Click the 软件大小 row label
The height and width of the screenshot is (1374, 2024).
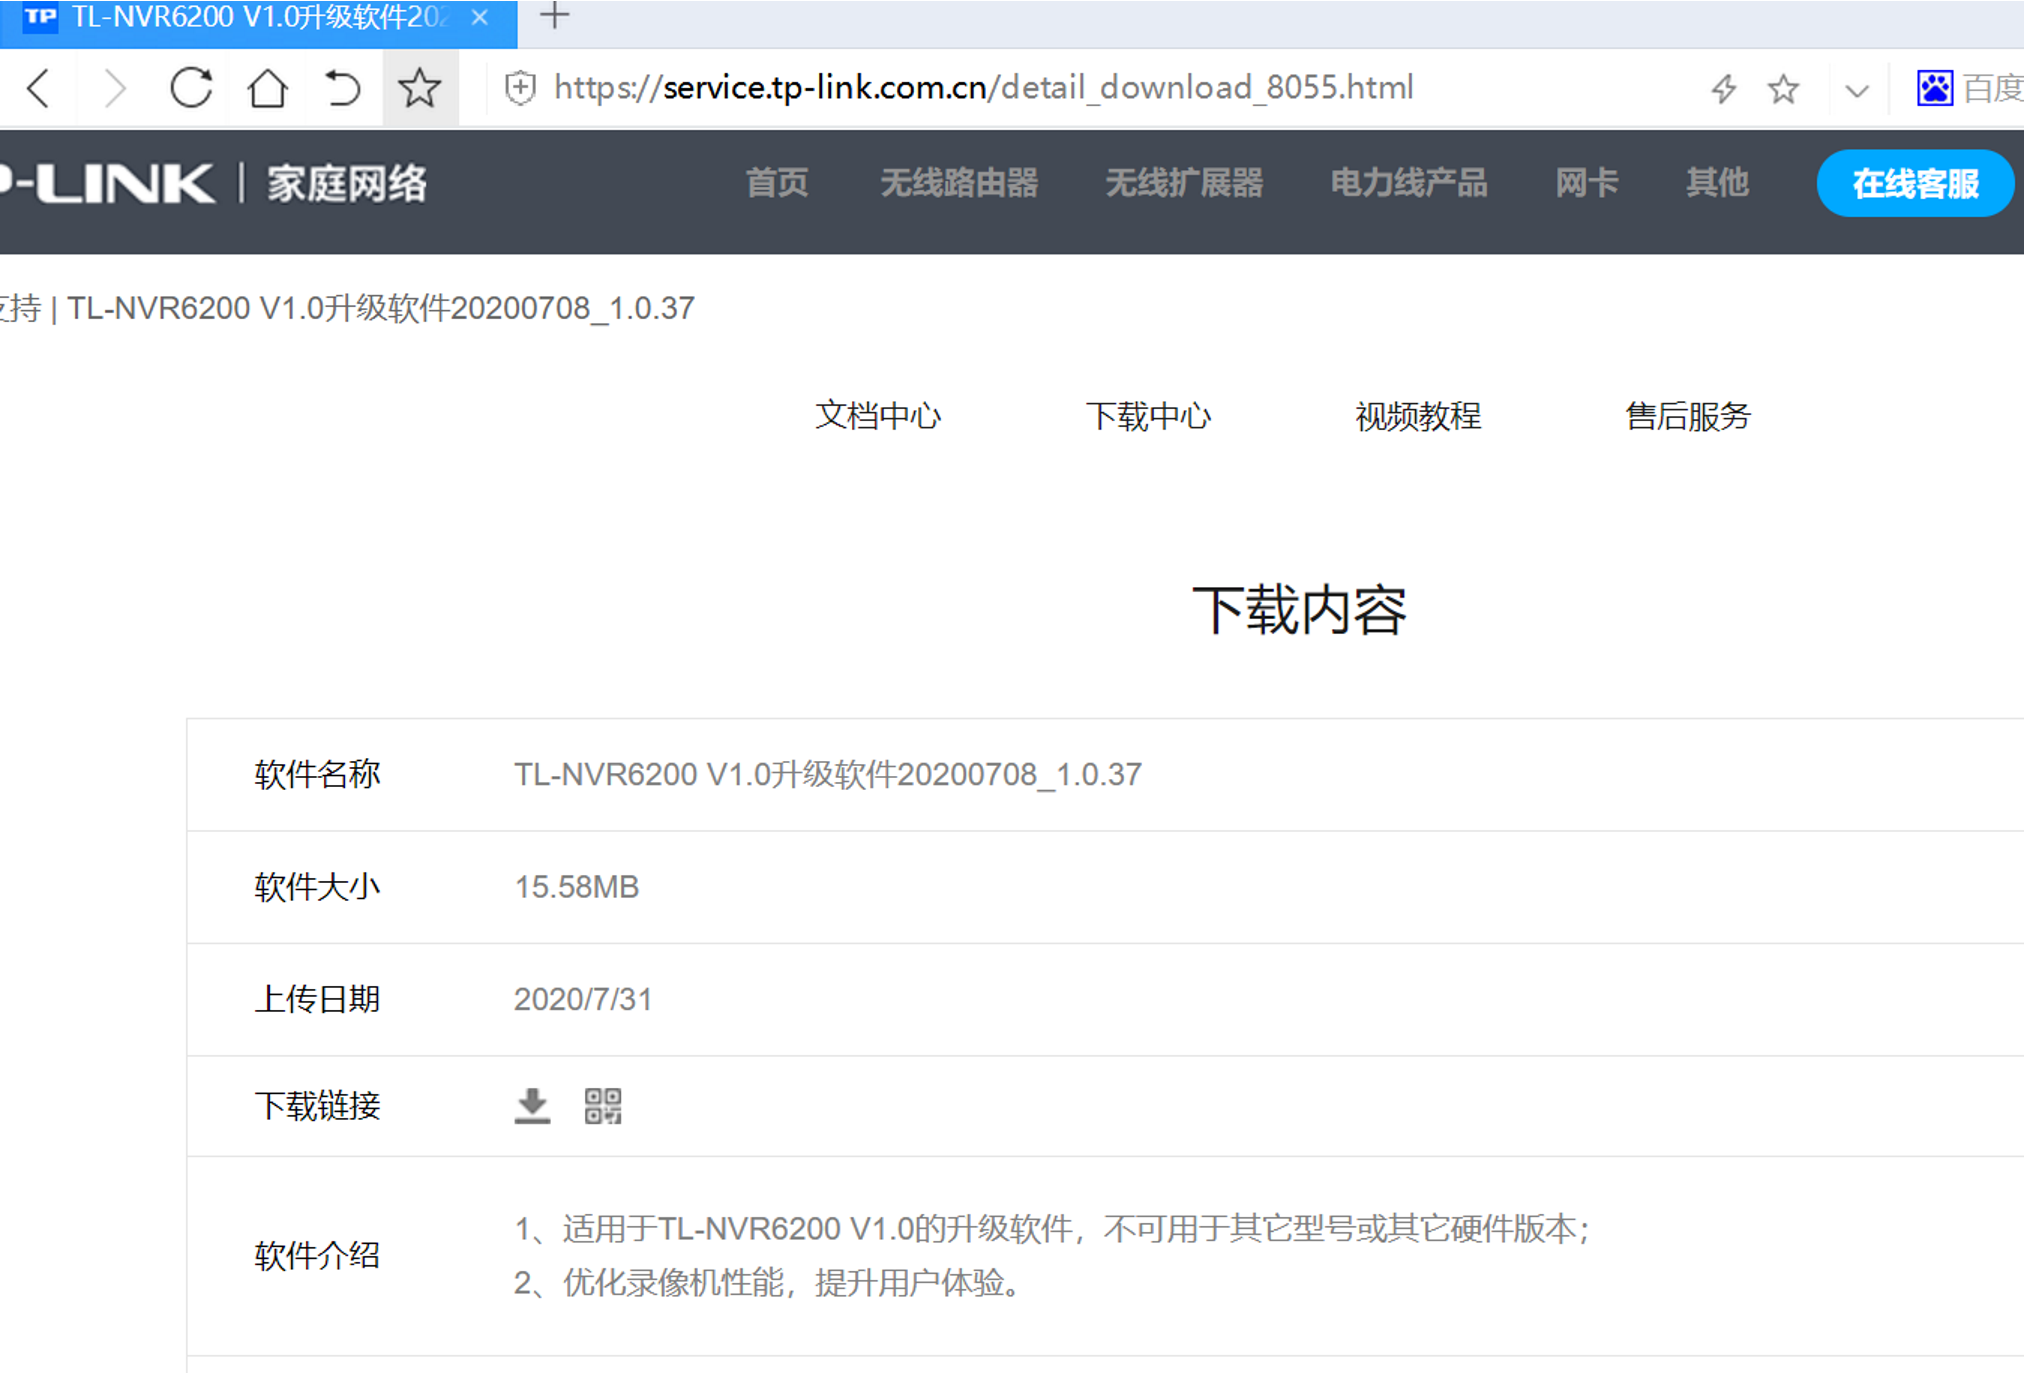coord(317,887)
